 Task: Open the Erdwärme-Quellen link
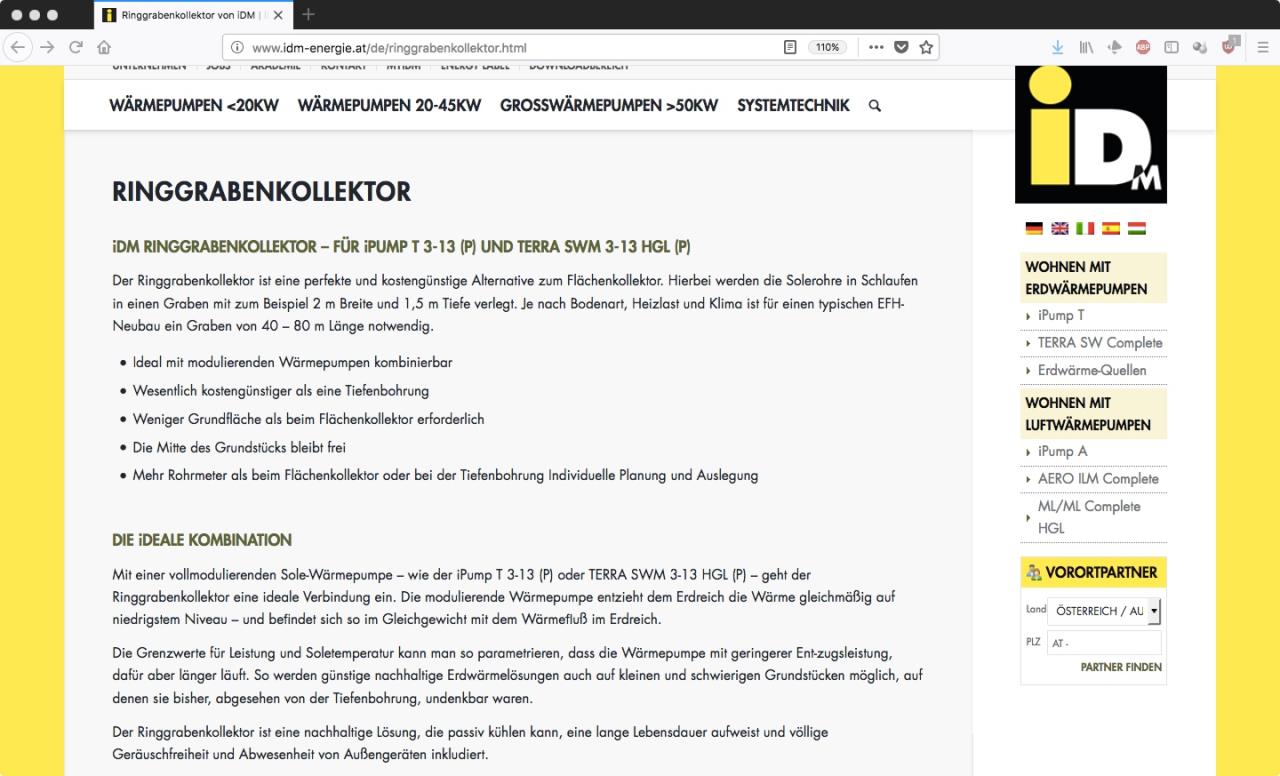point(1092,370)
